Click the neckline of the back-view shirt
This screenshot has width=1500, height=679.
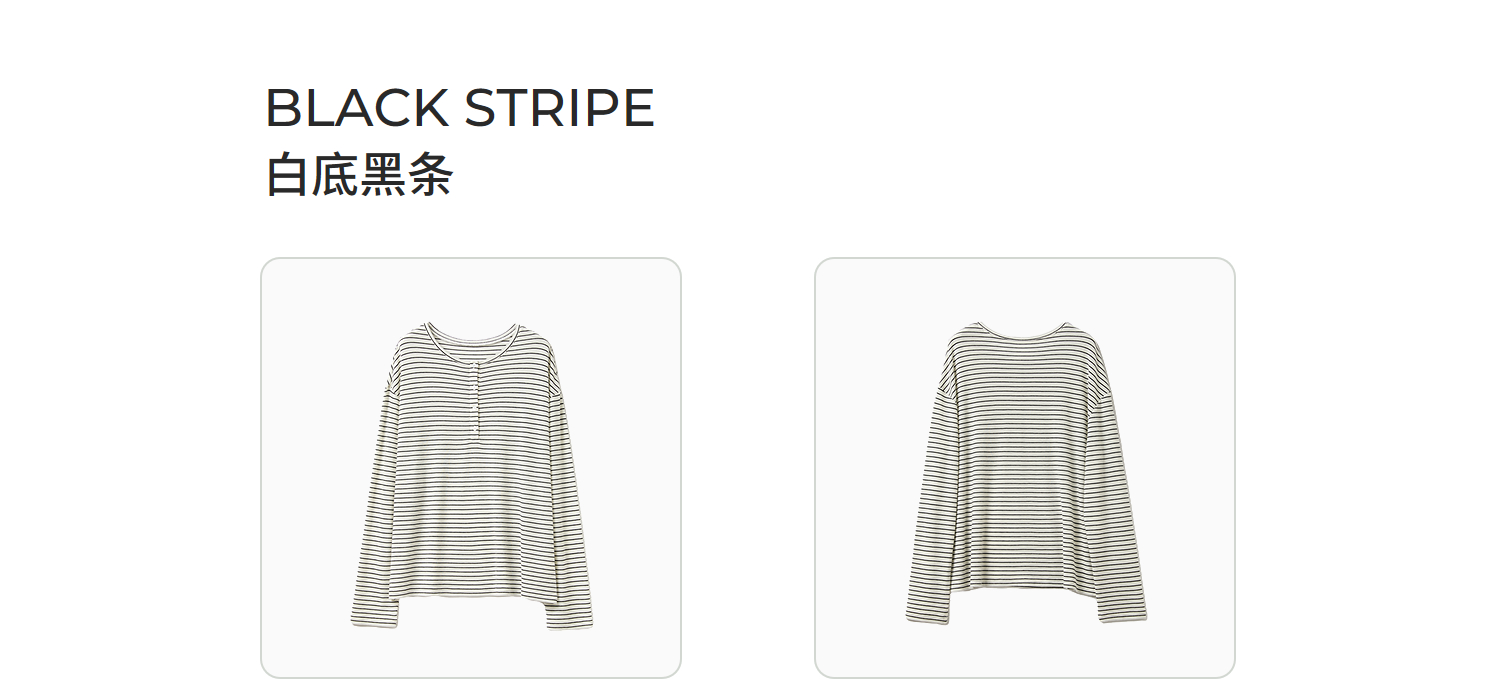click(1025, 330)
